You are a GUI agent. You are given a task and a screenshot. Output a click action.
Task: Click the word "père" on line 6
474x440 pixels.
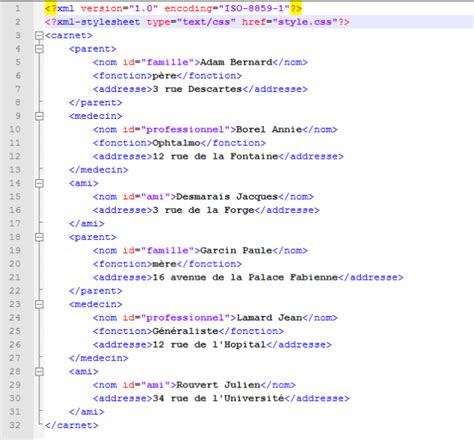[x=164, y=76]
